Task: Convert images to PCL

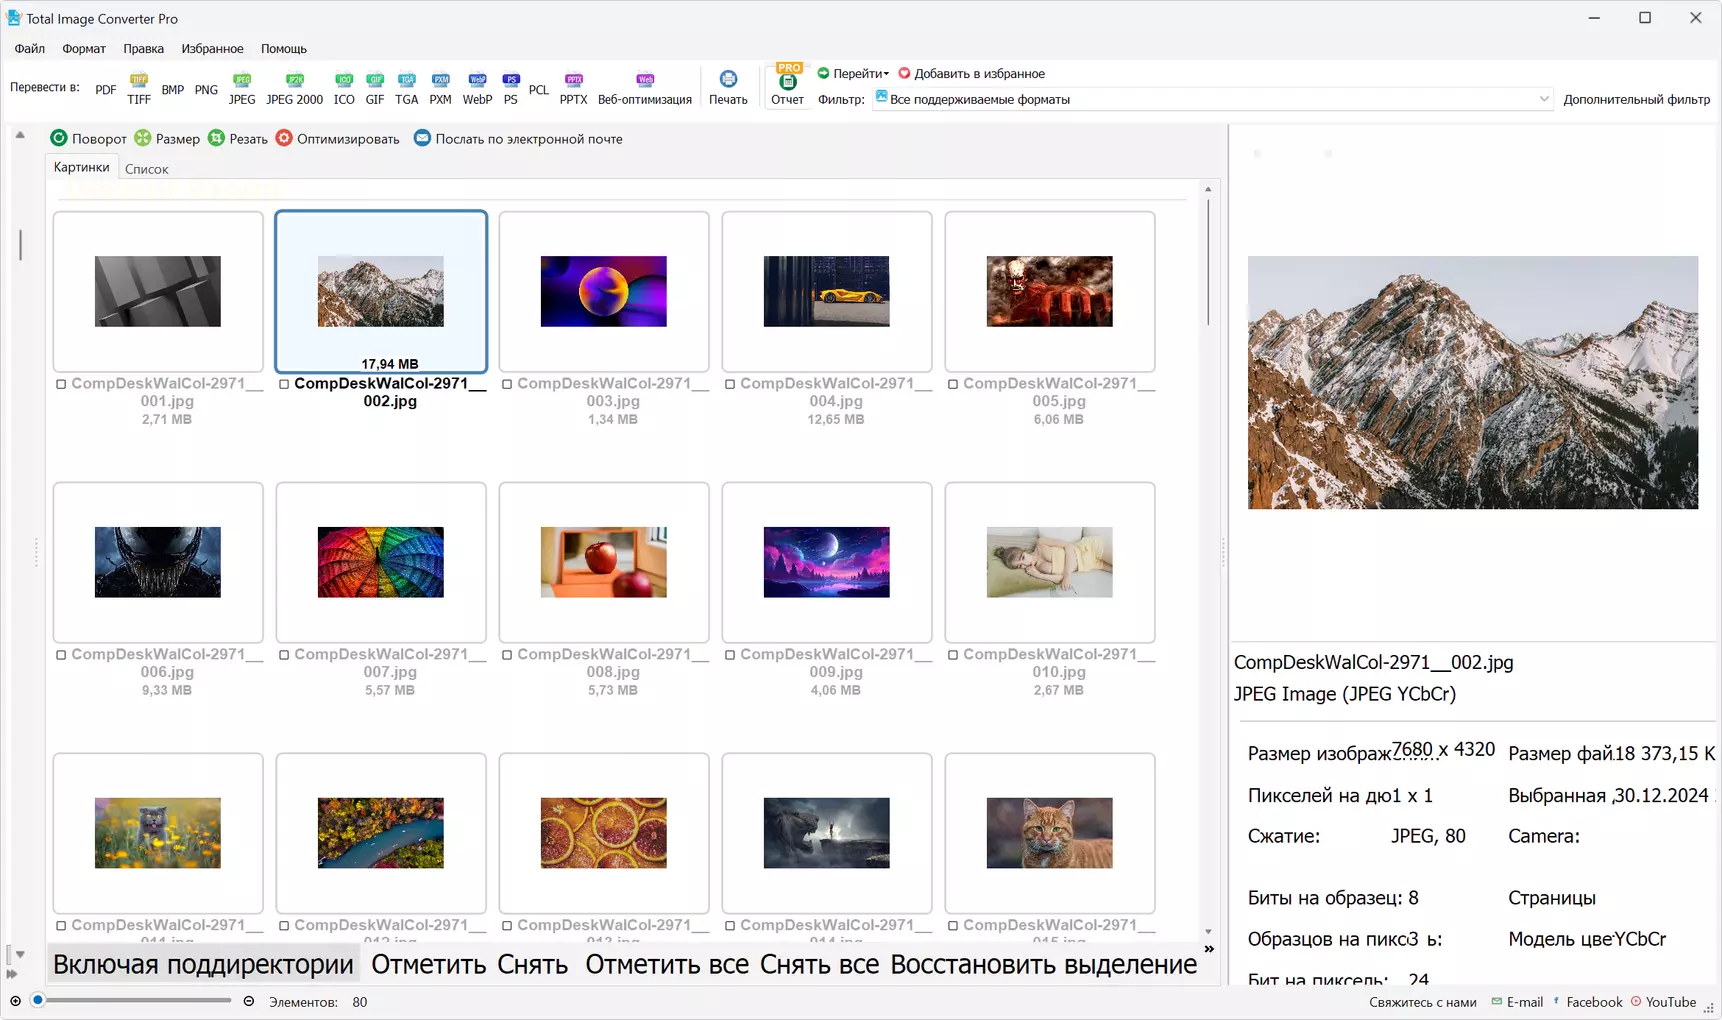Action: [539, 89]
